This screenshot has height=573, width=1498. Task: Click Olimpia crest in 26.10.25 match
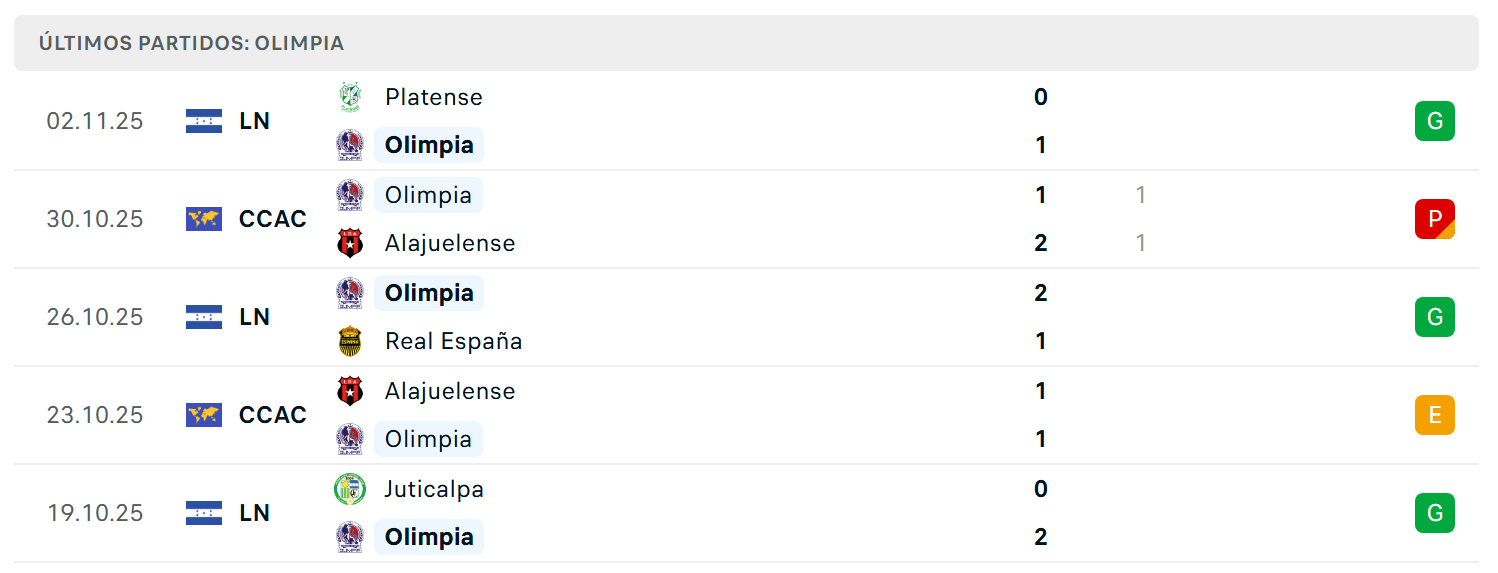pyautogui.click(x=350, y=293)
